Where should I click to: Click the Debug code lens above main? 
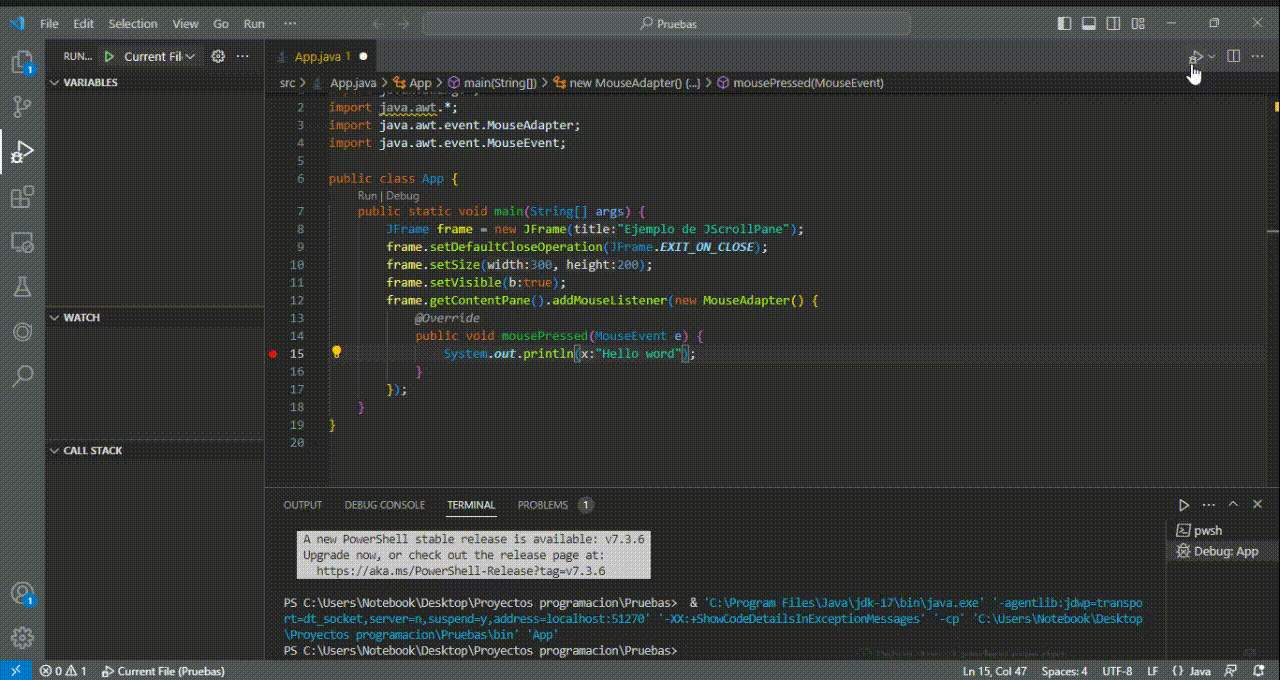click(x=402, y=196)
